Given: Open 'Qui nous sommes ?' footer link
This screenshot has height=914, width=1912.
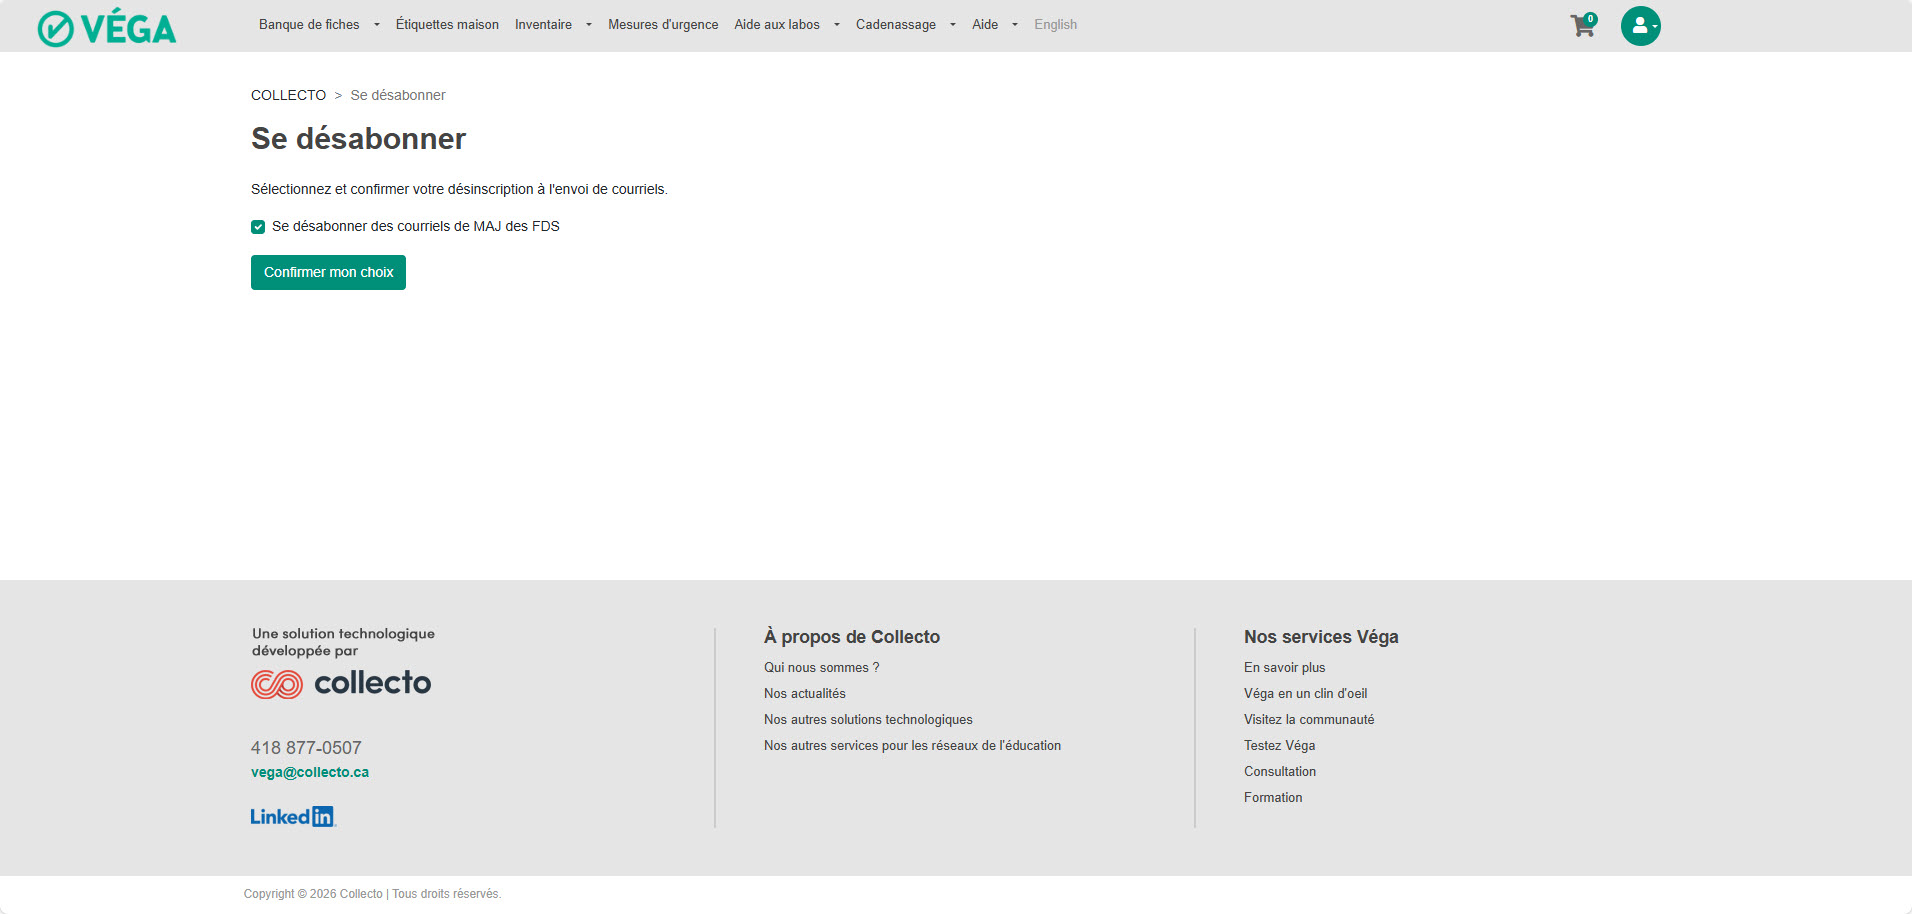Looking at the screenshot, I should (821, 667).
